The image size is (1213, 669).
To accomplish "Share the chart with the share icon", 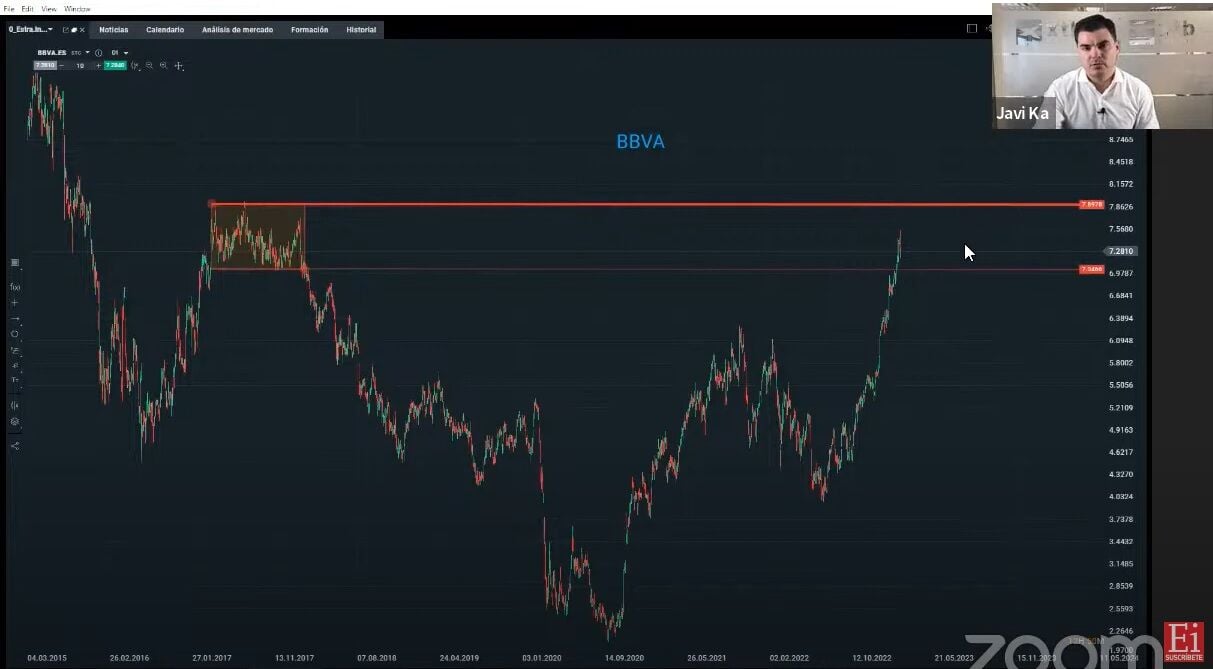I will point(15,446).
